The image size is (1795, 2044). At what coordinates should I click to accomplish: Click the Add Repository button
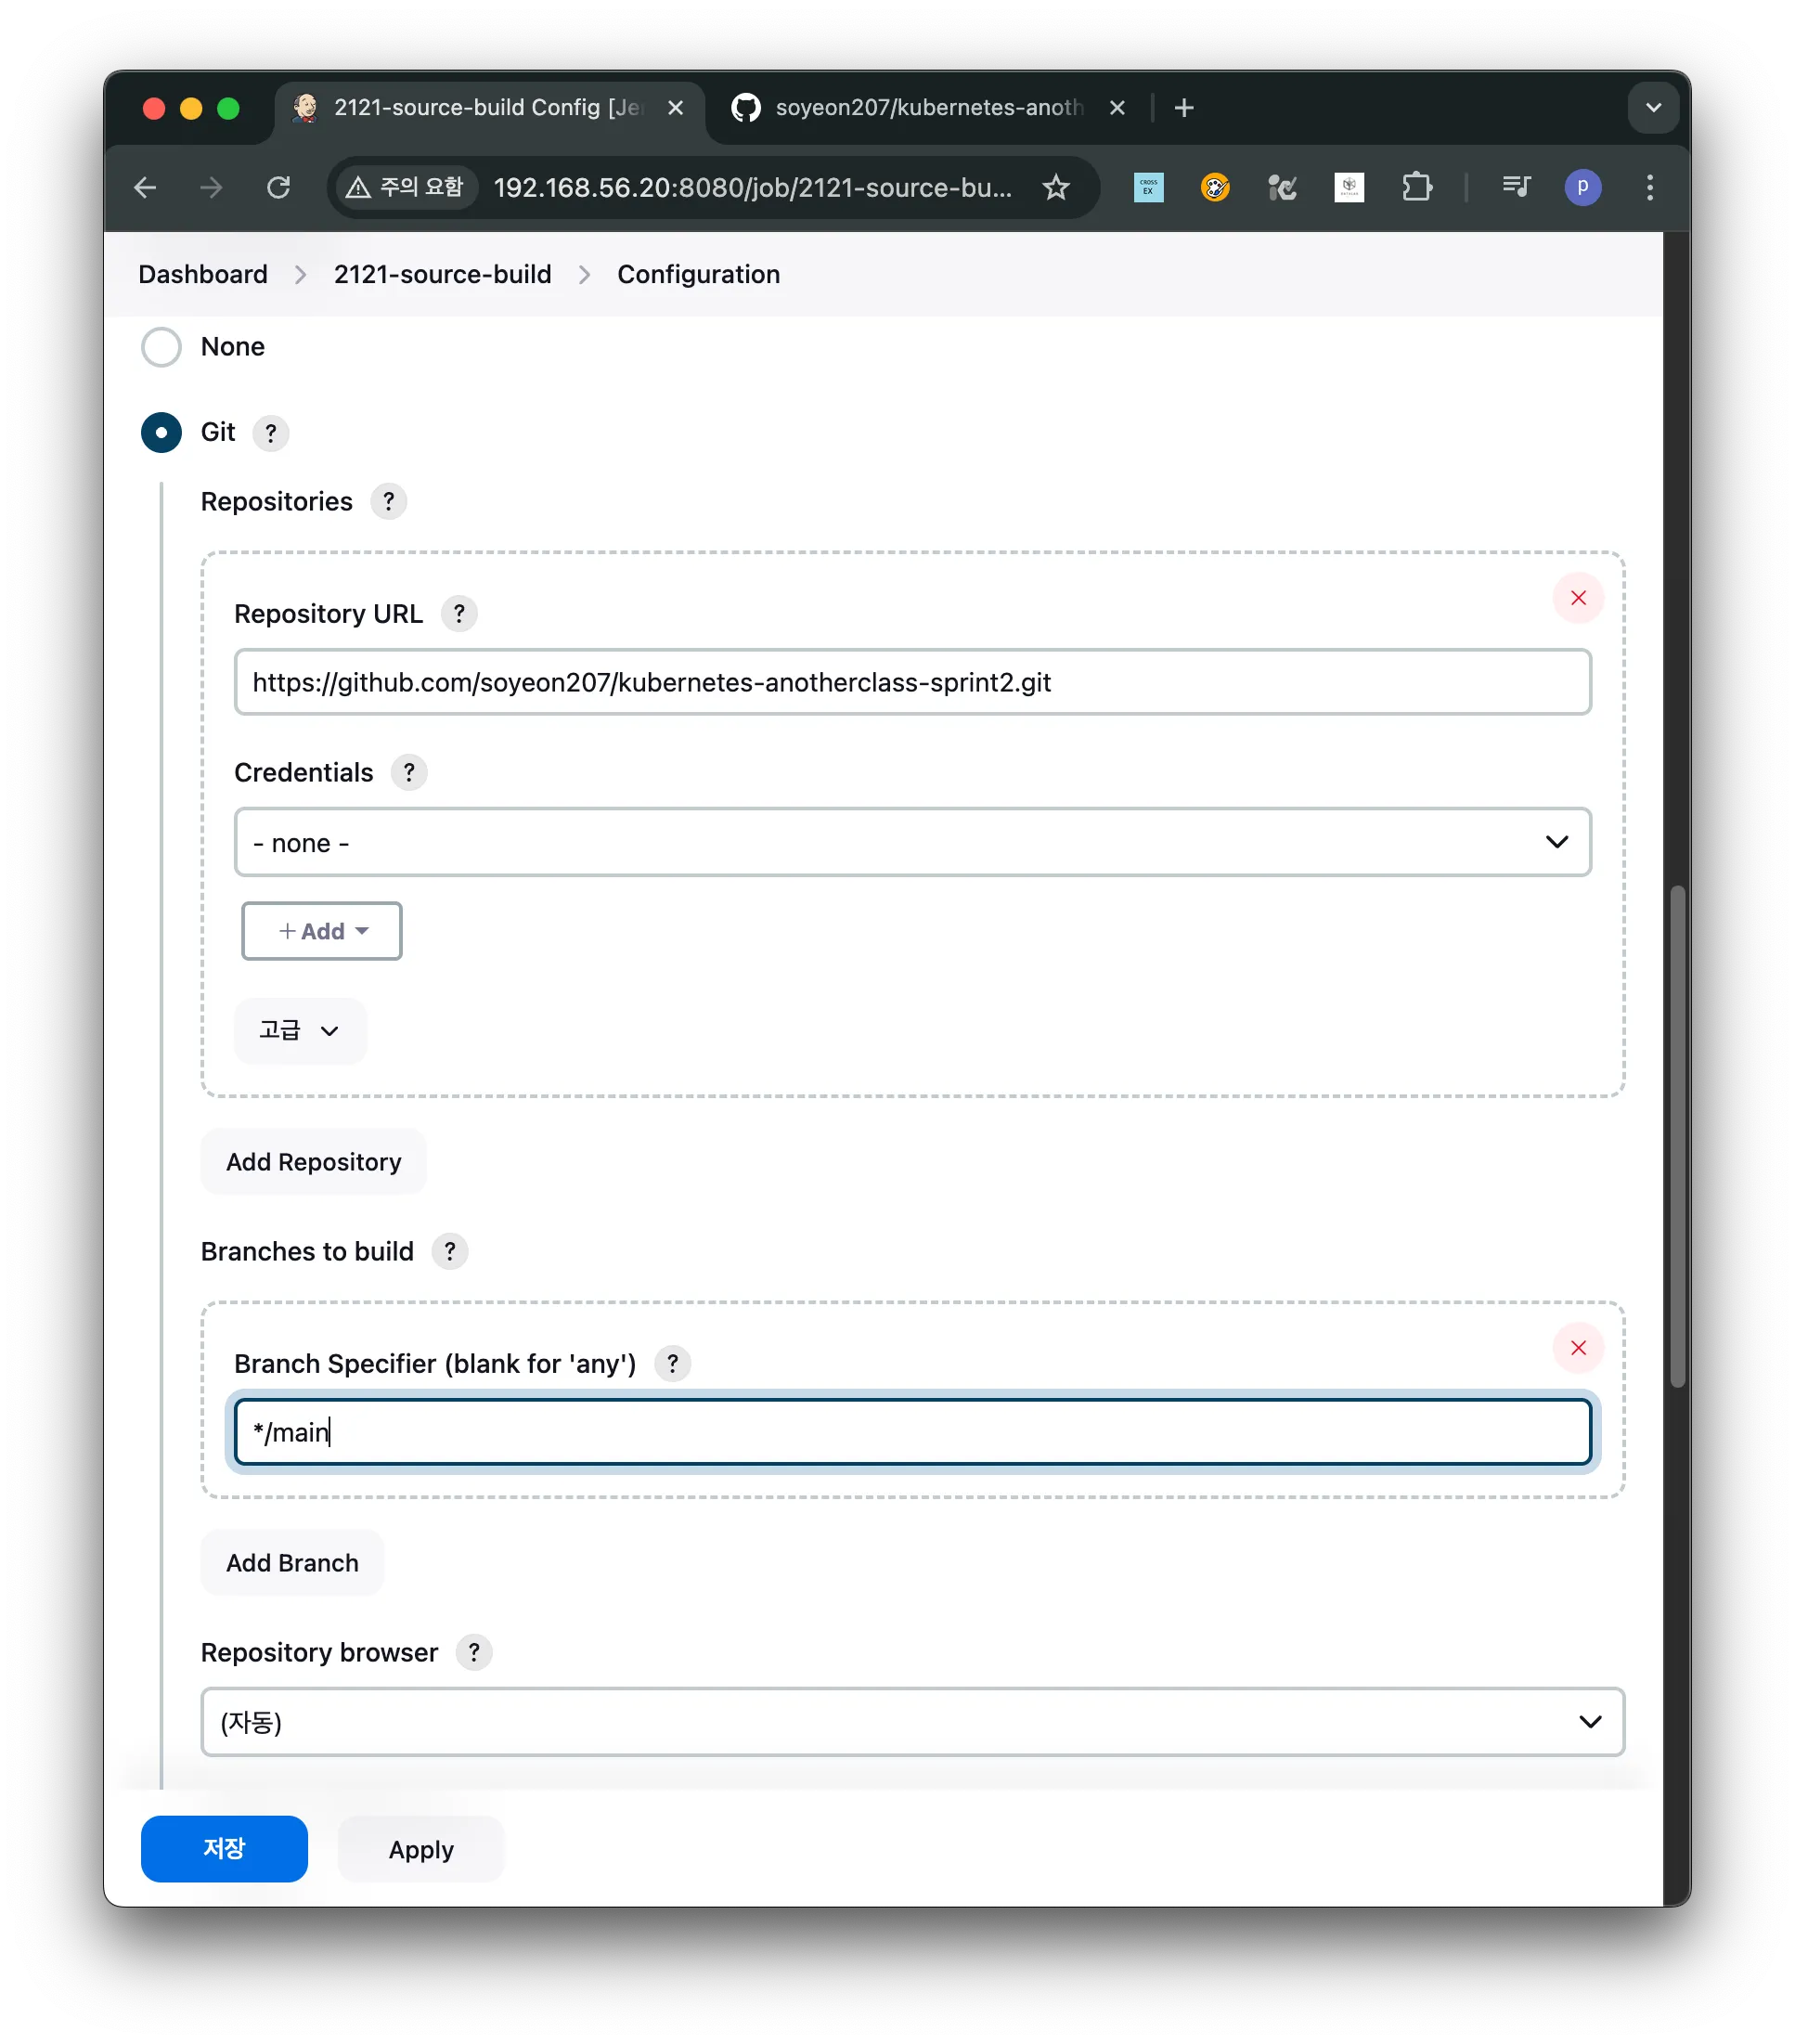[x=313, y=1161]
